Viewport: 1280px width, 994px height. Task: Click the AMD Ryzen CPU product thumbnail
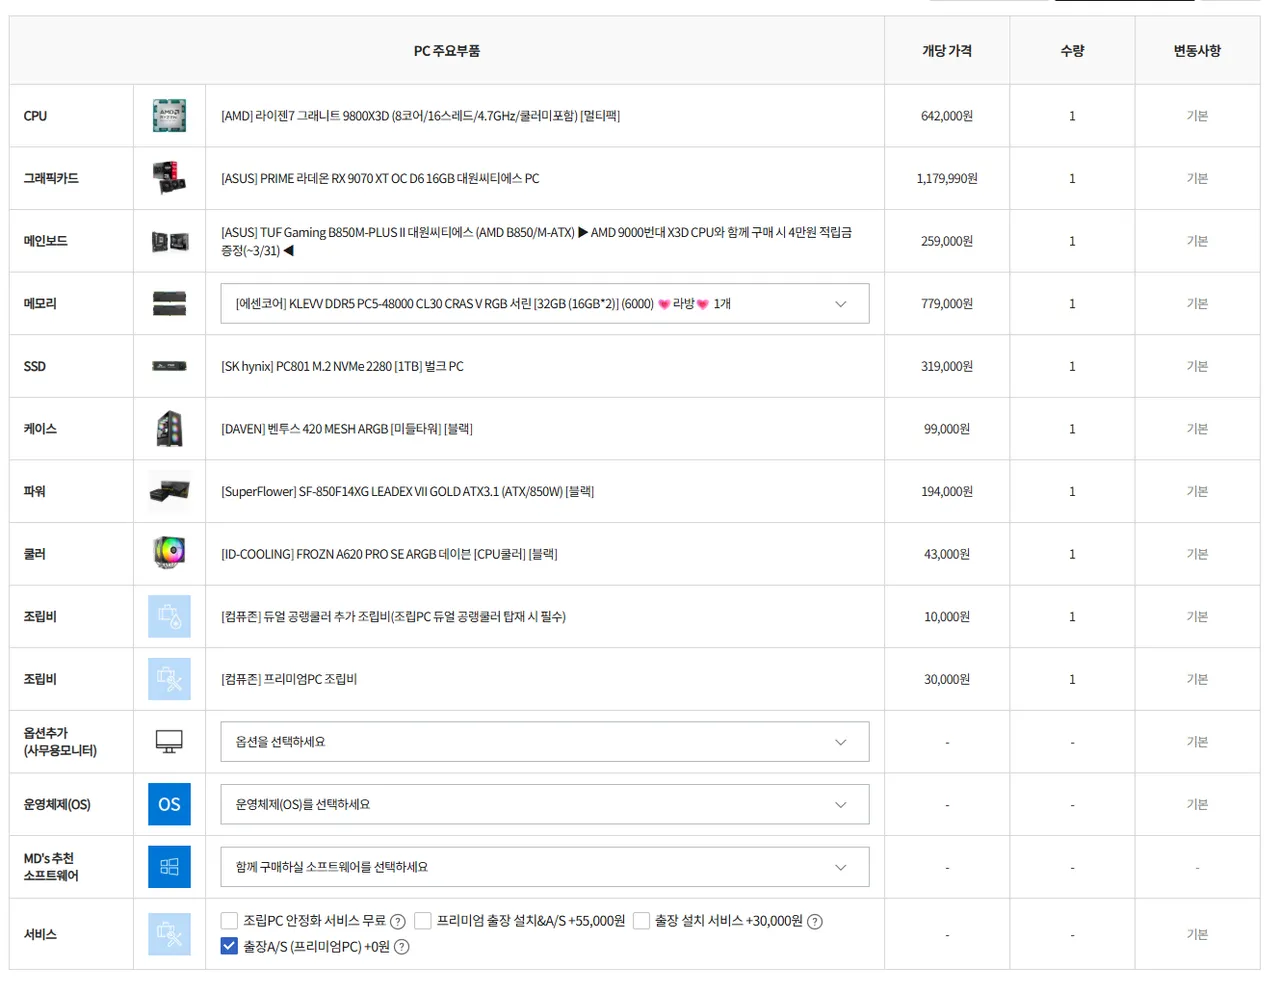tap(169, 116)
